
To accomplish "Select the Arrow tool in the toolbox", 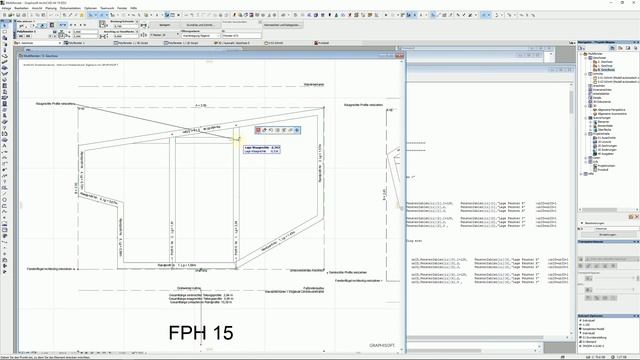I will coord(4,26).
